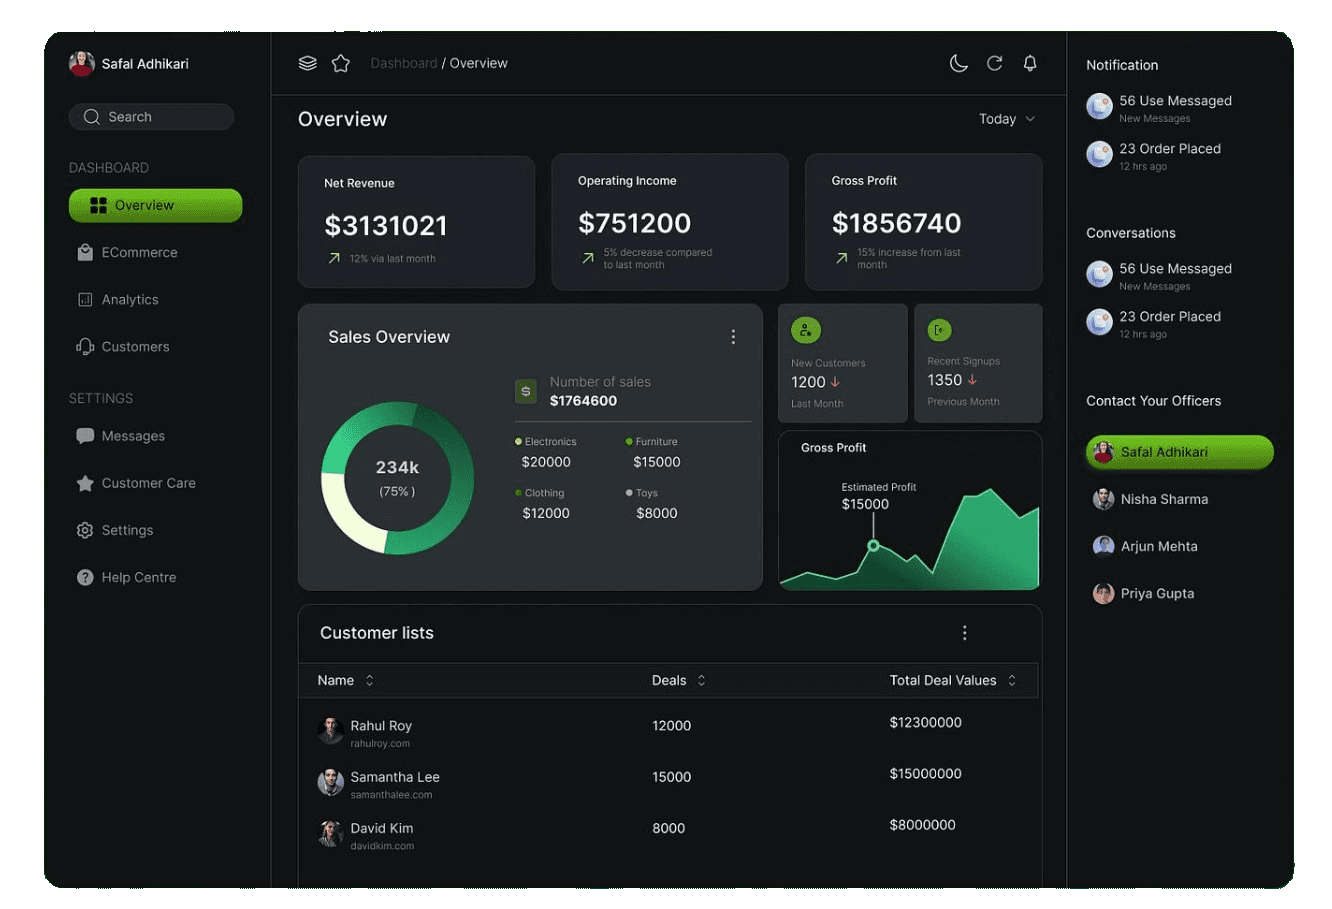Open the Analytics section in sidebar
Viewport: 1332px width, 909px height.
[x=130, y=299]
